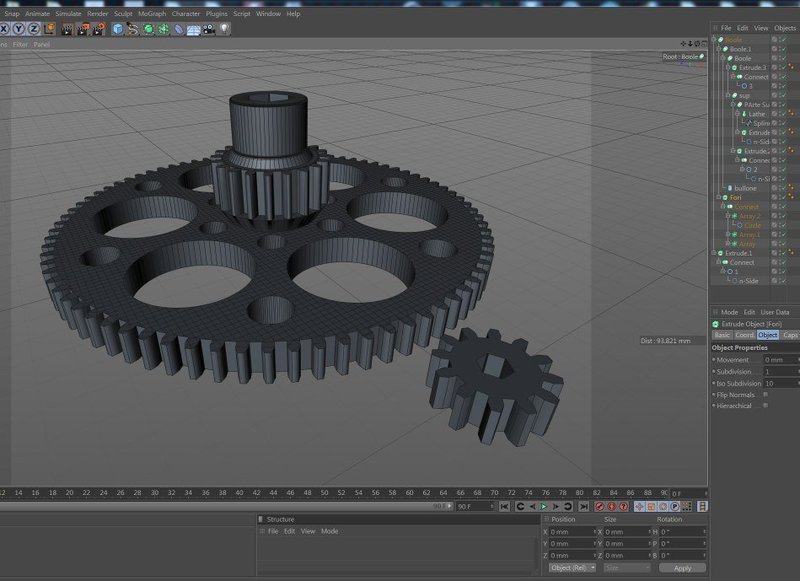
Task: Render view with clapperboard icon
Action: [67, 29]
